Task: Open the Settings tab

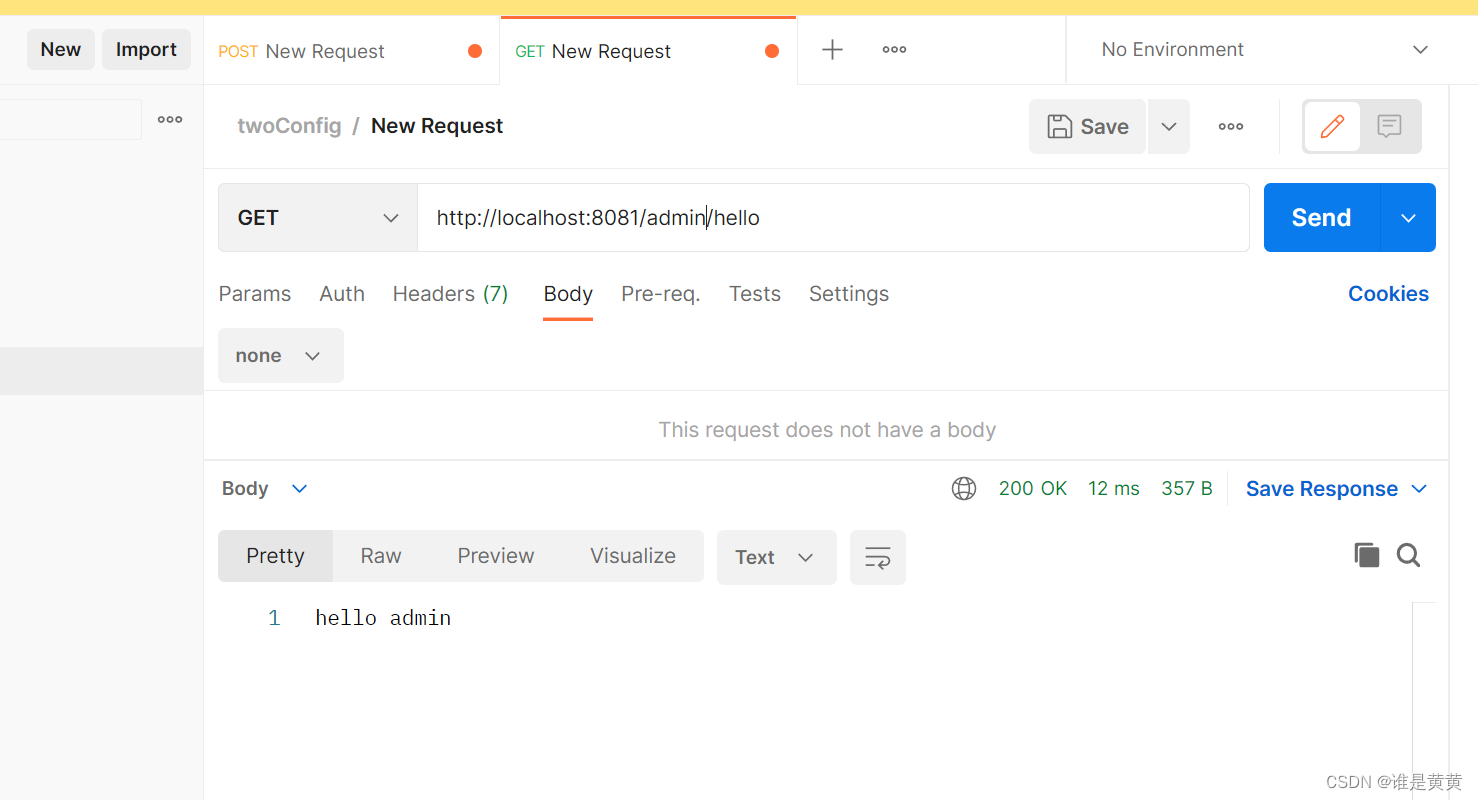Action: point(849,294)
